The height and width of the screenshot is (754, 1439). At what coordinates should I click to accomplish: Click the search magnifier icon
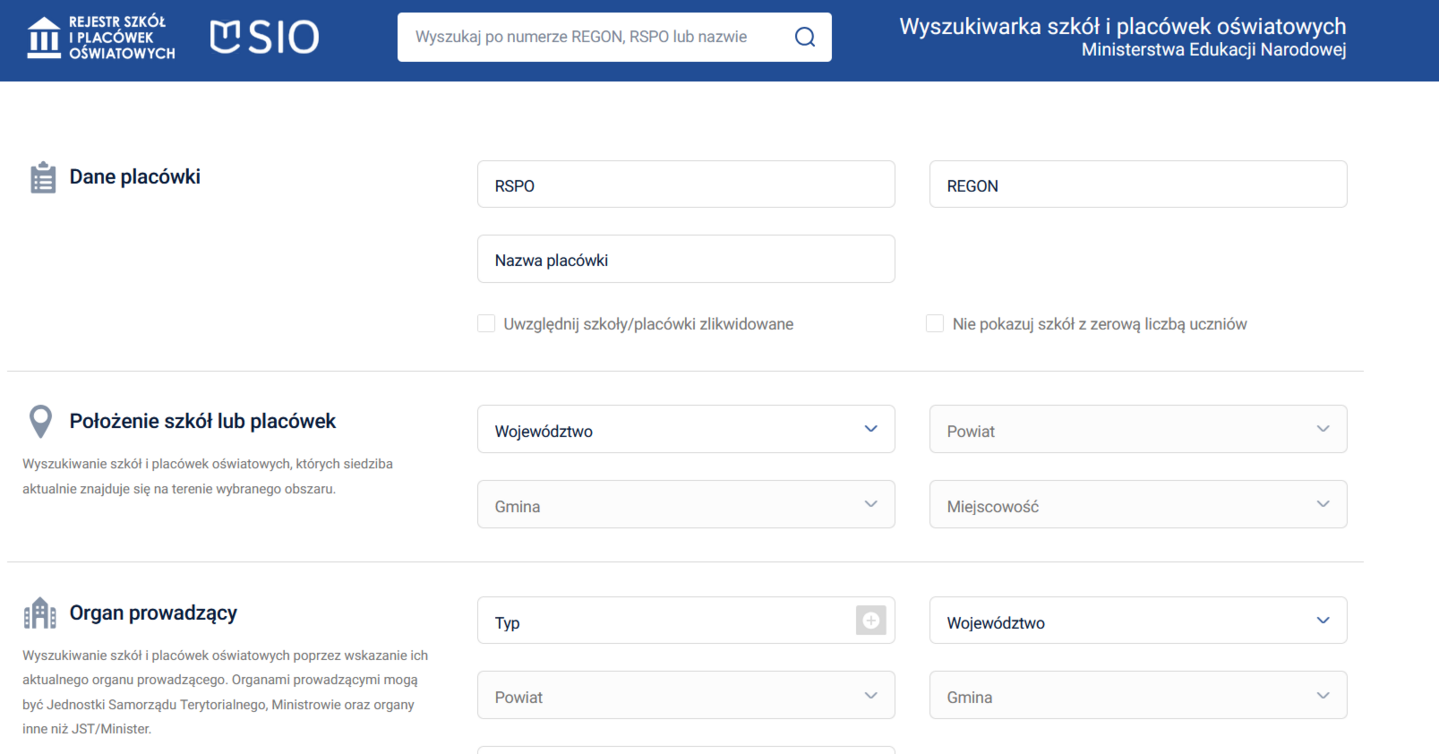tap(804, 38)
